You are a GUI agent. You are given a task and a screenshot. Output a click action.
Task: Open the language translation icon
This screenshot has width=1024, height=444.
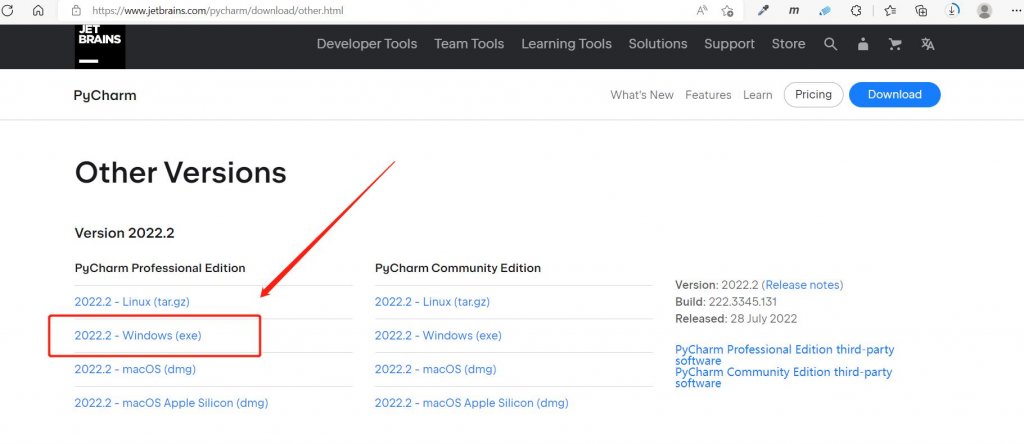coord(927,44)
